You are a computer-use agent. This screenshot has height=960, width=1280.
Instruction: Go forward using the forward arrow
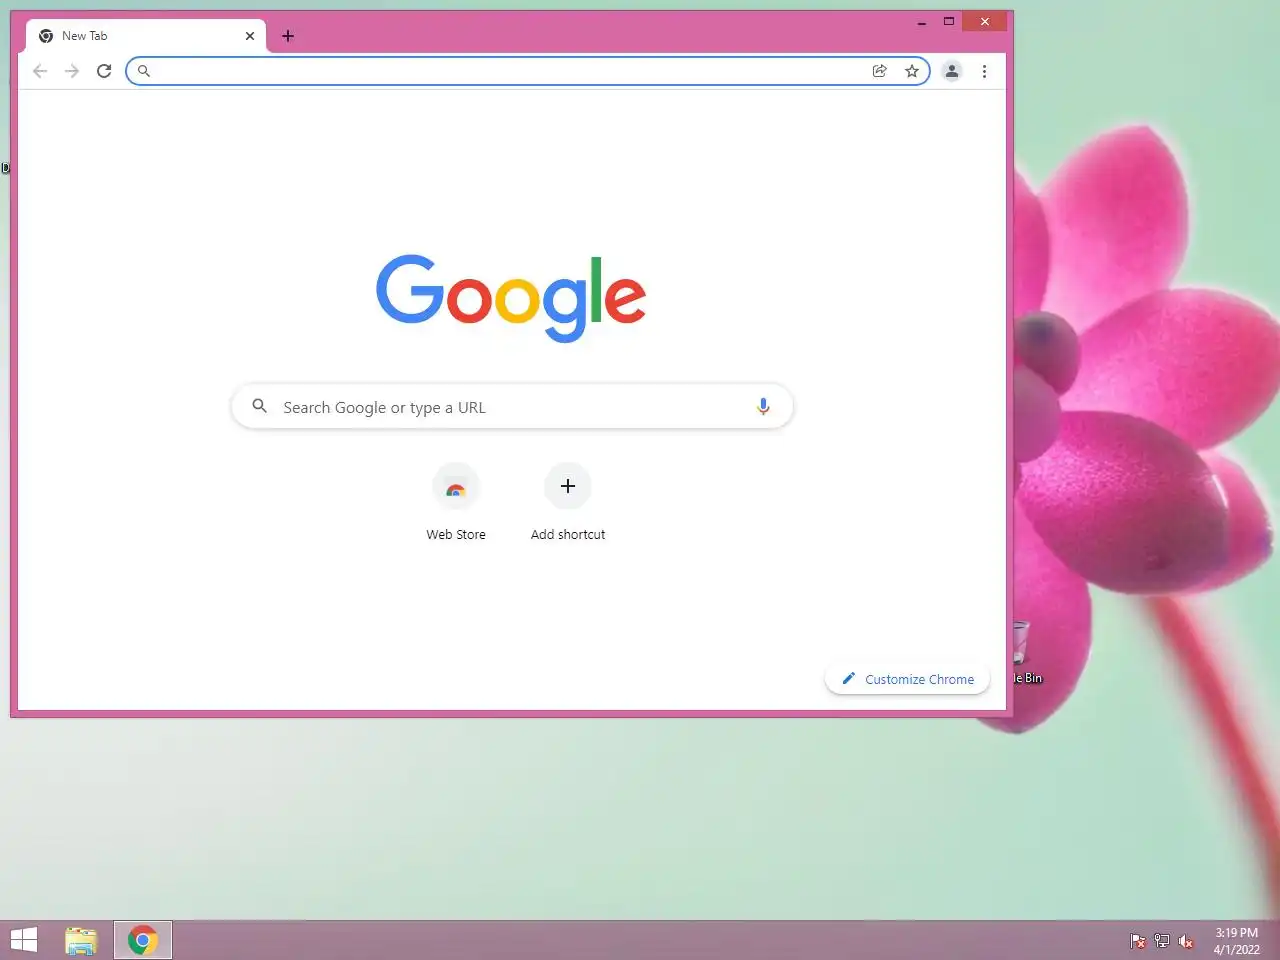72,71
